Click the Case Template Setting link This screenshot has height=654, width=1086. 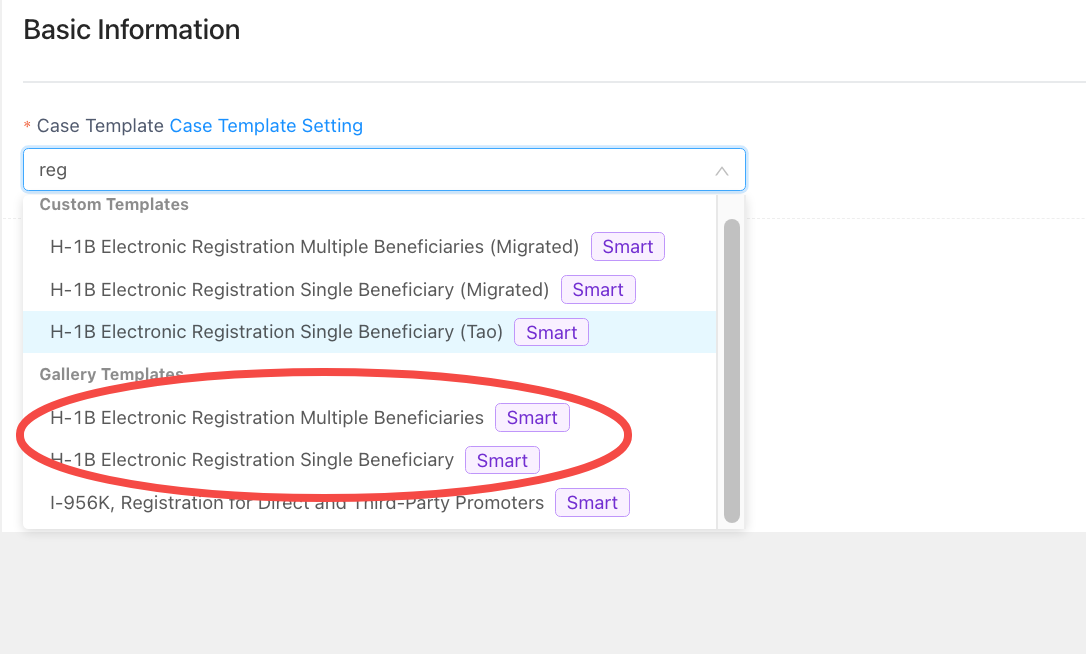pyautogui.click(x=266, y=126)
